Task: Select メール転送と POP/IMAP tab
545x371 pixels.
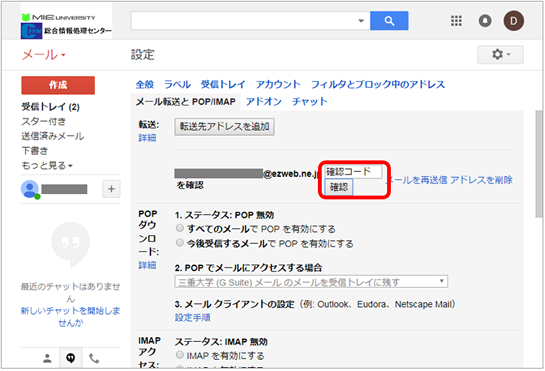Action: click(x=186, y=102)
